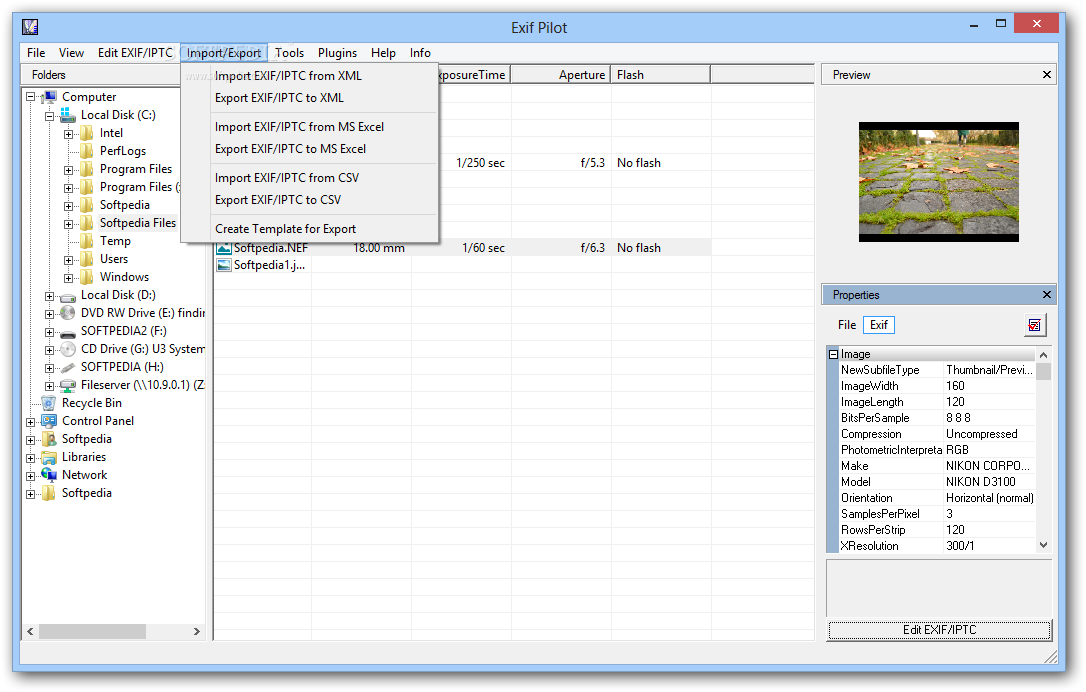The height and width of the screenshot is (692, 1086).
Task: Open the Edit EXIF/IPTC menu
Action: coord(135,53)
